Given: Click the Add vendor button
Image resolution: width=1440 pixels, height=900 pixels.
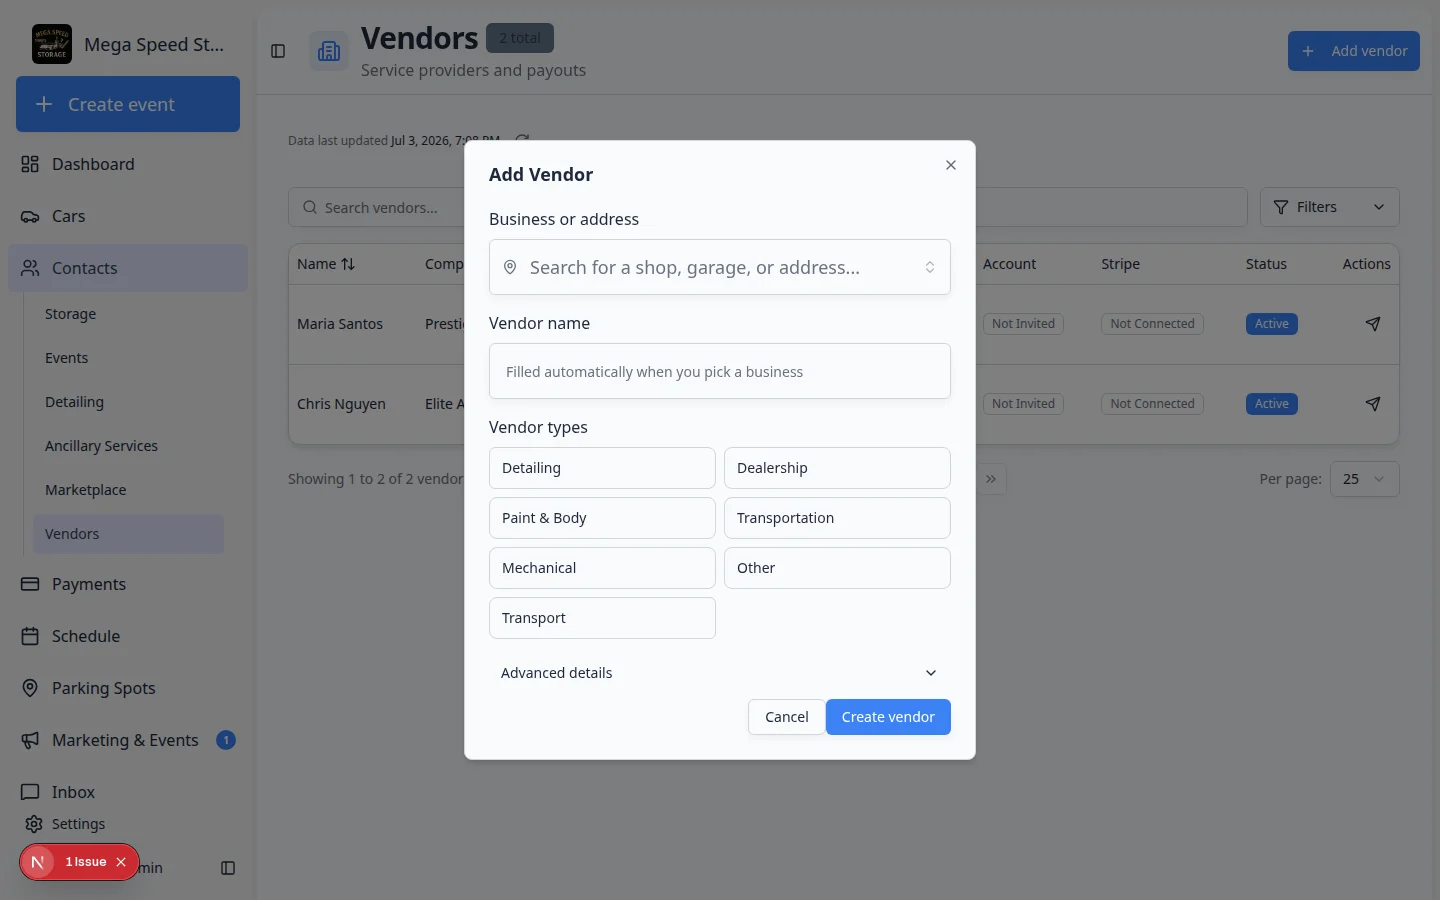Looking at the screenshot, I should coord(1354,51).
